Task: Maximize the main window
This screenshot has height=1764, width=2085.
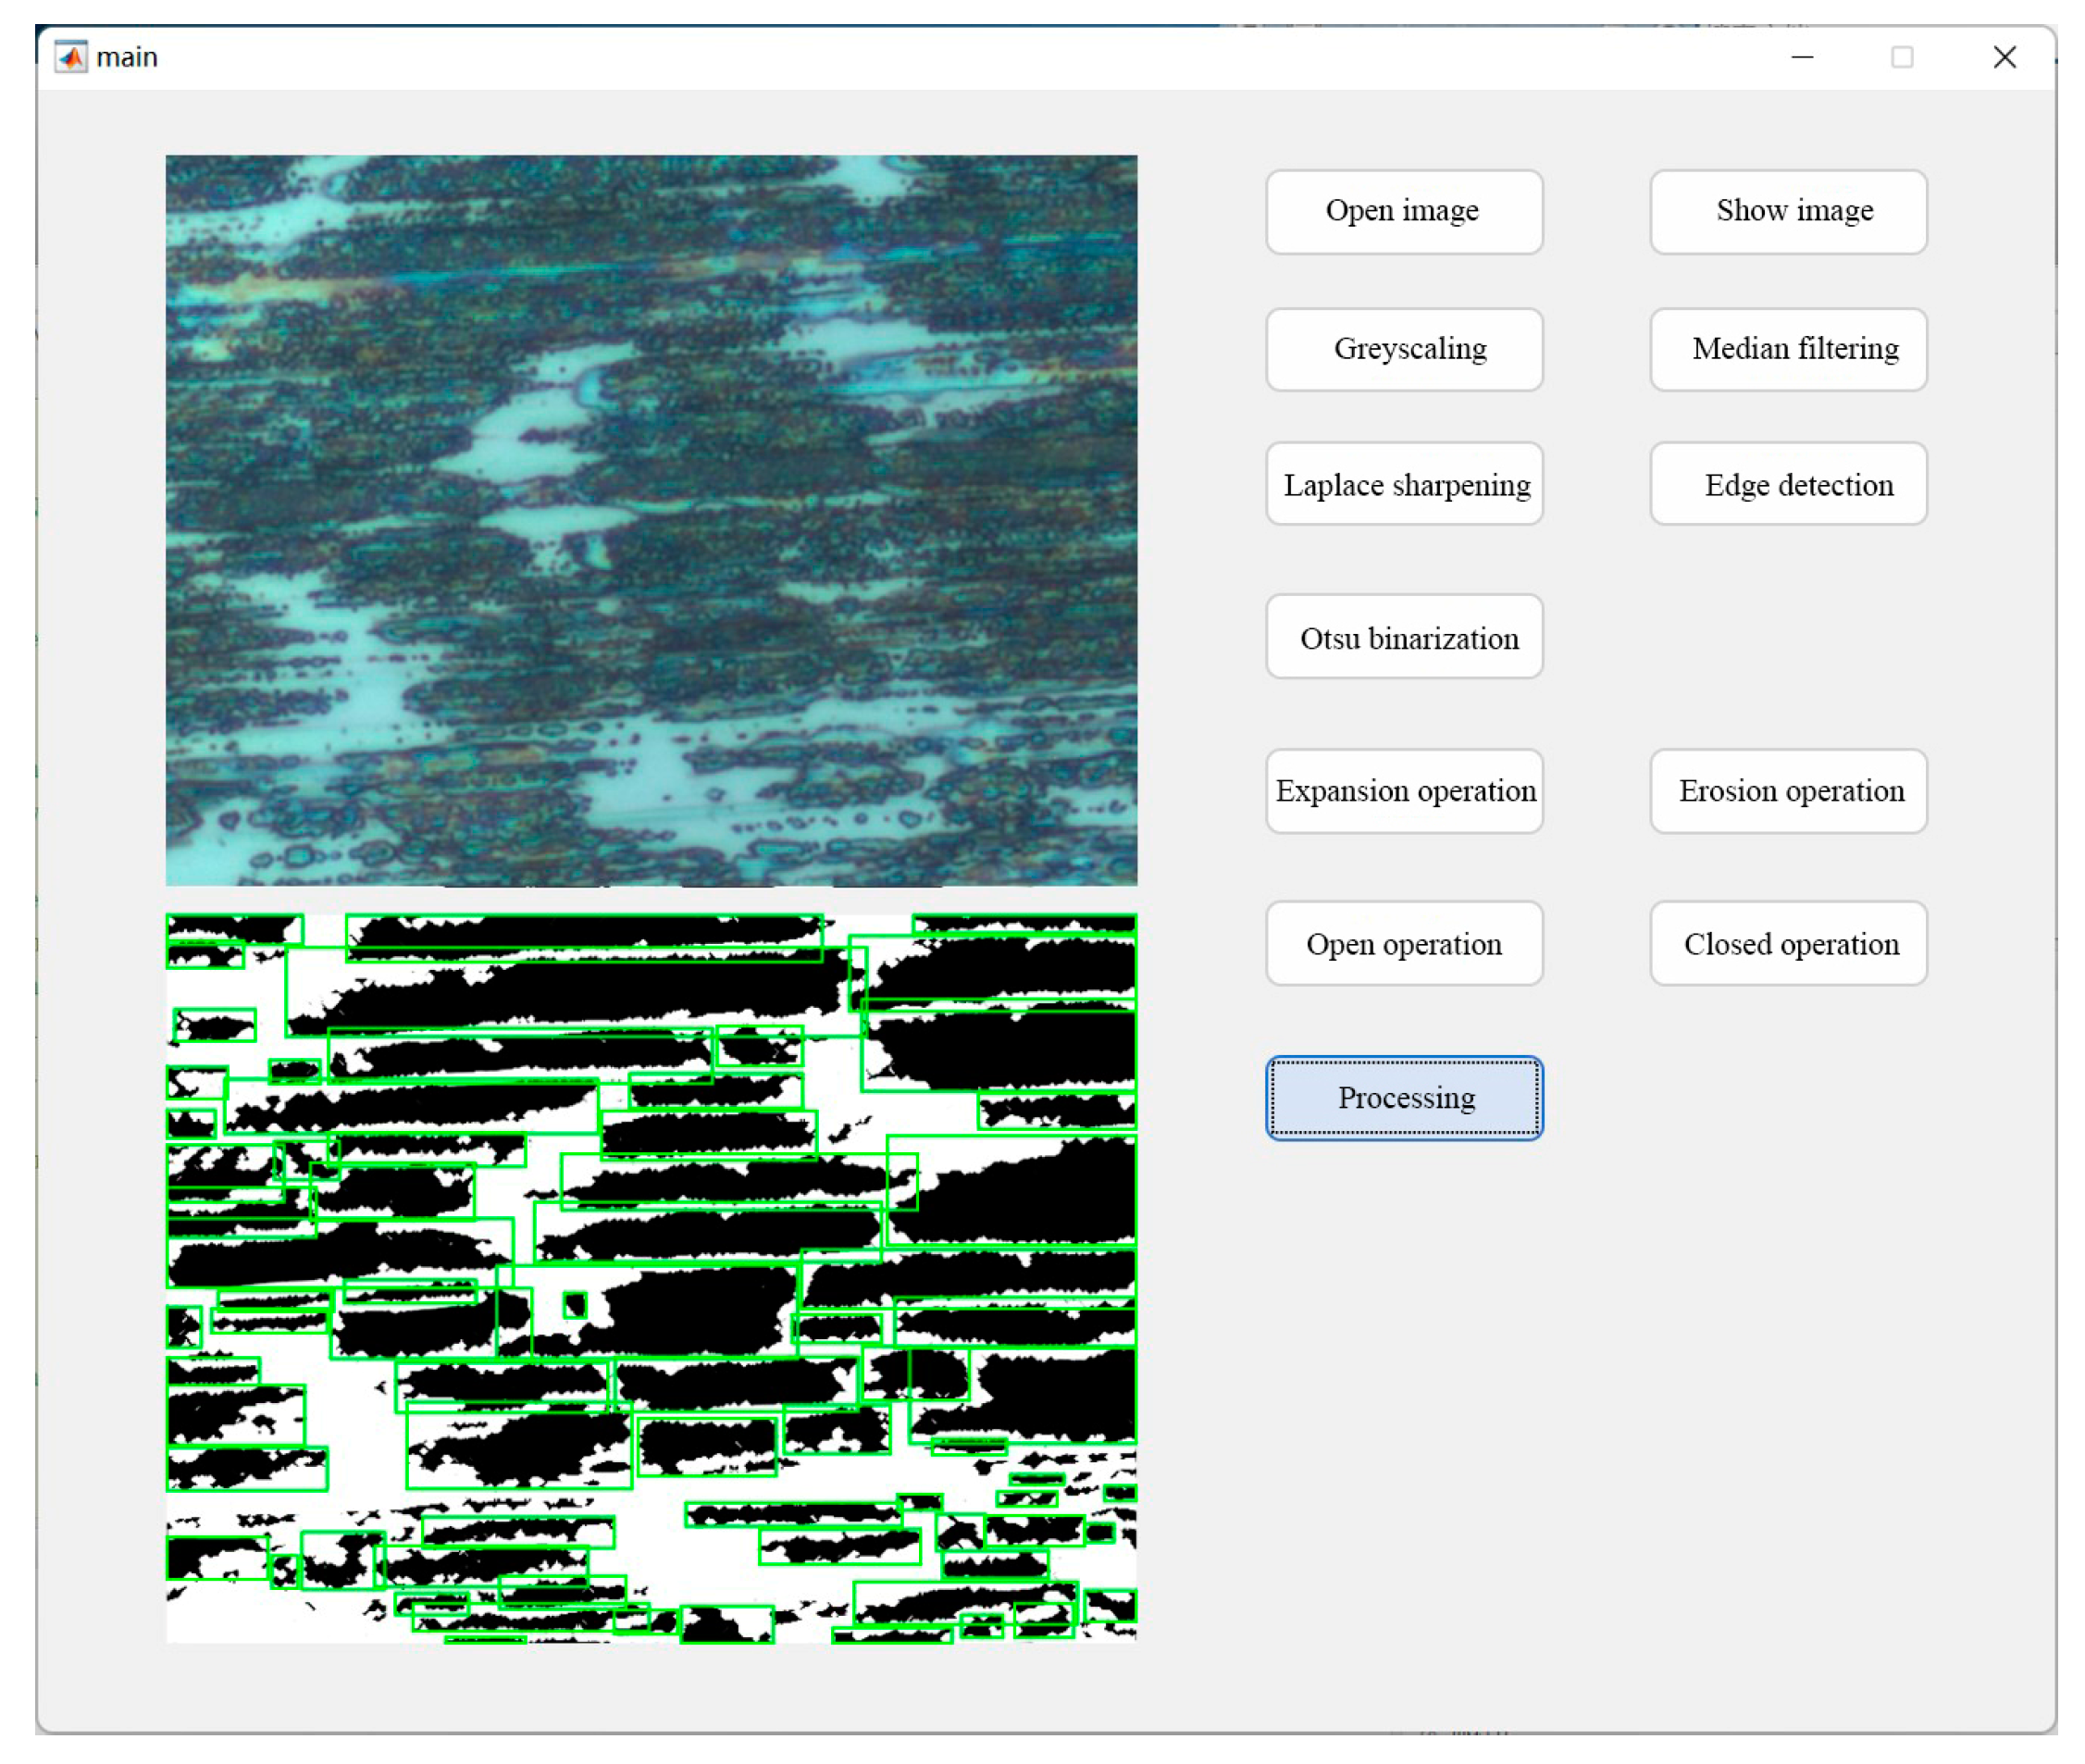Action: tap(1901, 57)
